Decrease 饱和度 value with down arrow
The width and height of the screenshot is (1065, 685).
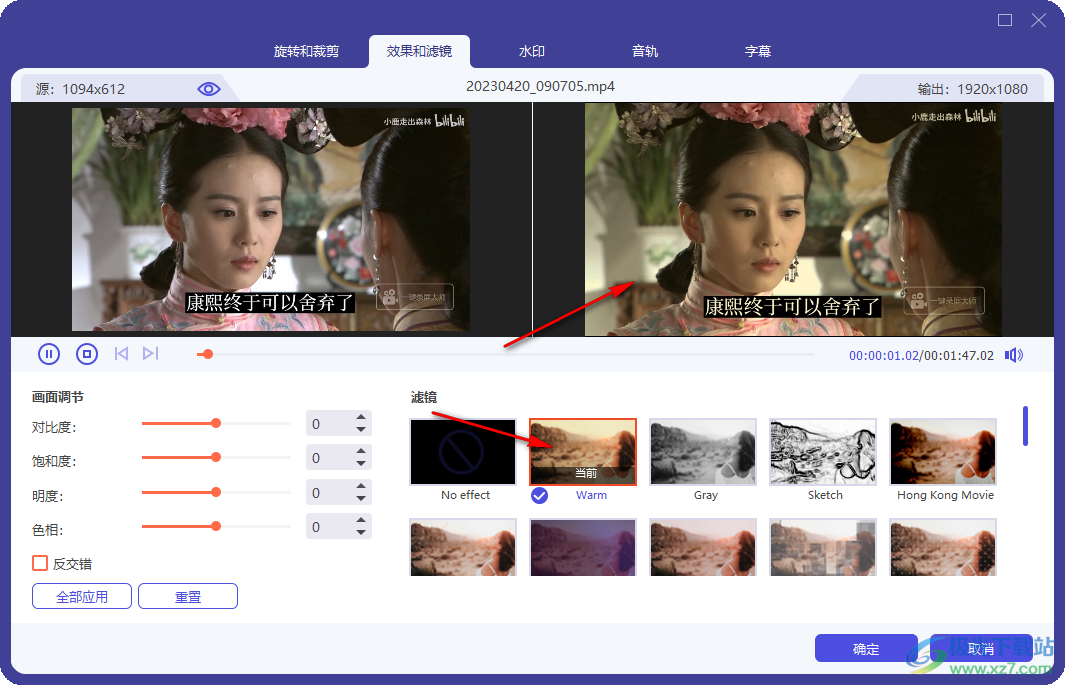point(361,464)
